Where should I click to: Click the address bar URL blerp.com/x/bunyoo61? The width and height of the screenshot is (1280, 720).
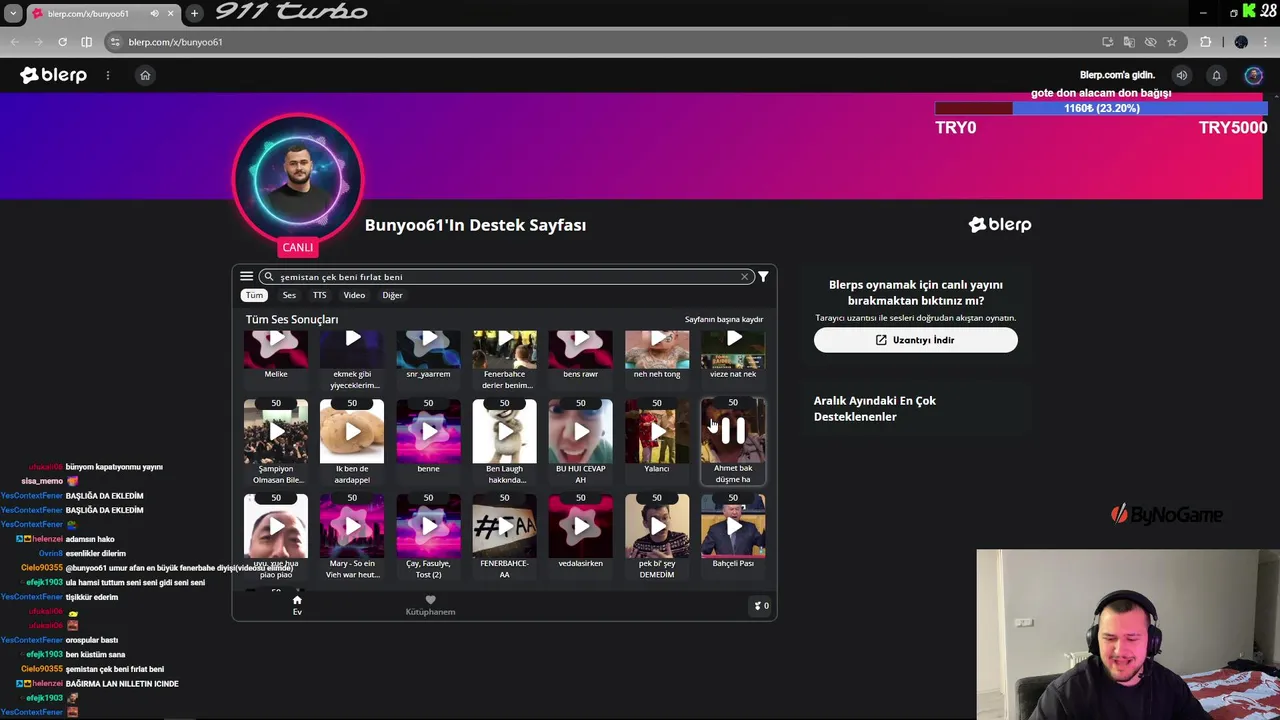click(x=176, y=42)
